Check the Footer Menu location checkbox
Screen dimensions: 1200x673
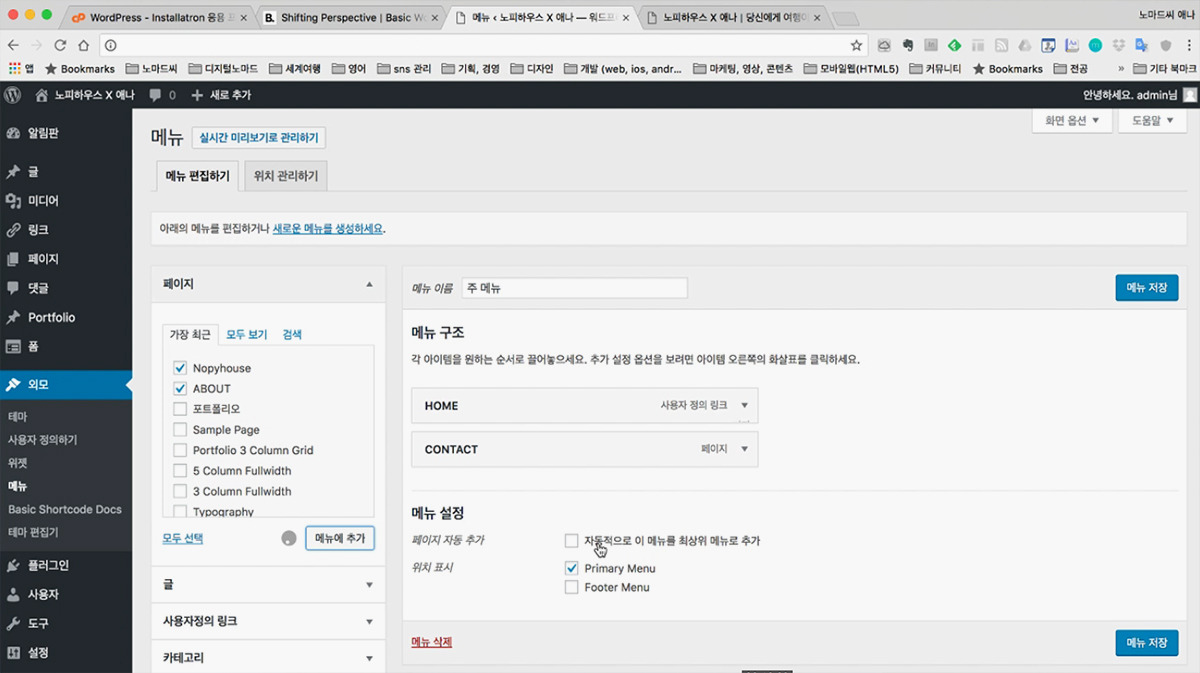(x=571, y=587)
